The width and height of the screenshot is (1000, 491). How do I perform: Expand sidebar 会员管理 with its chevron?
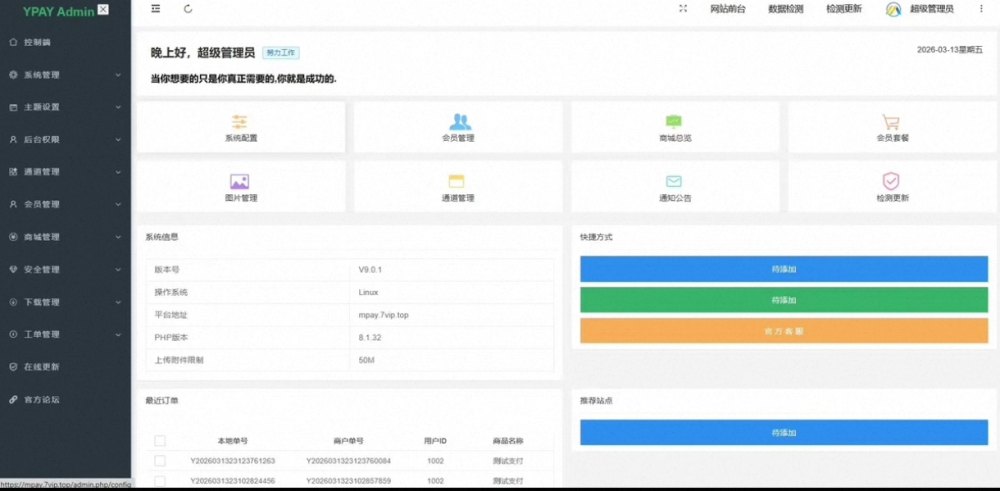click(118, 205)
